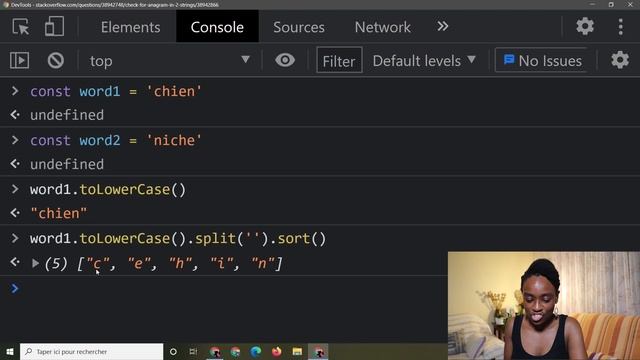Select the active DevTools taskbar icon
This screenshot has width=640, height=360.
pyautogui.click(x=318, y=351)
